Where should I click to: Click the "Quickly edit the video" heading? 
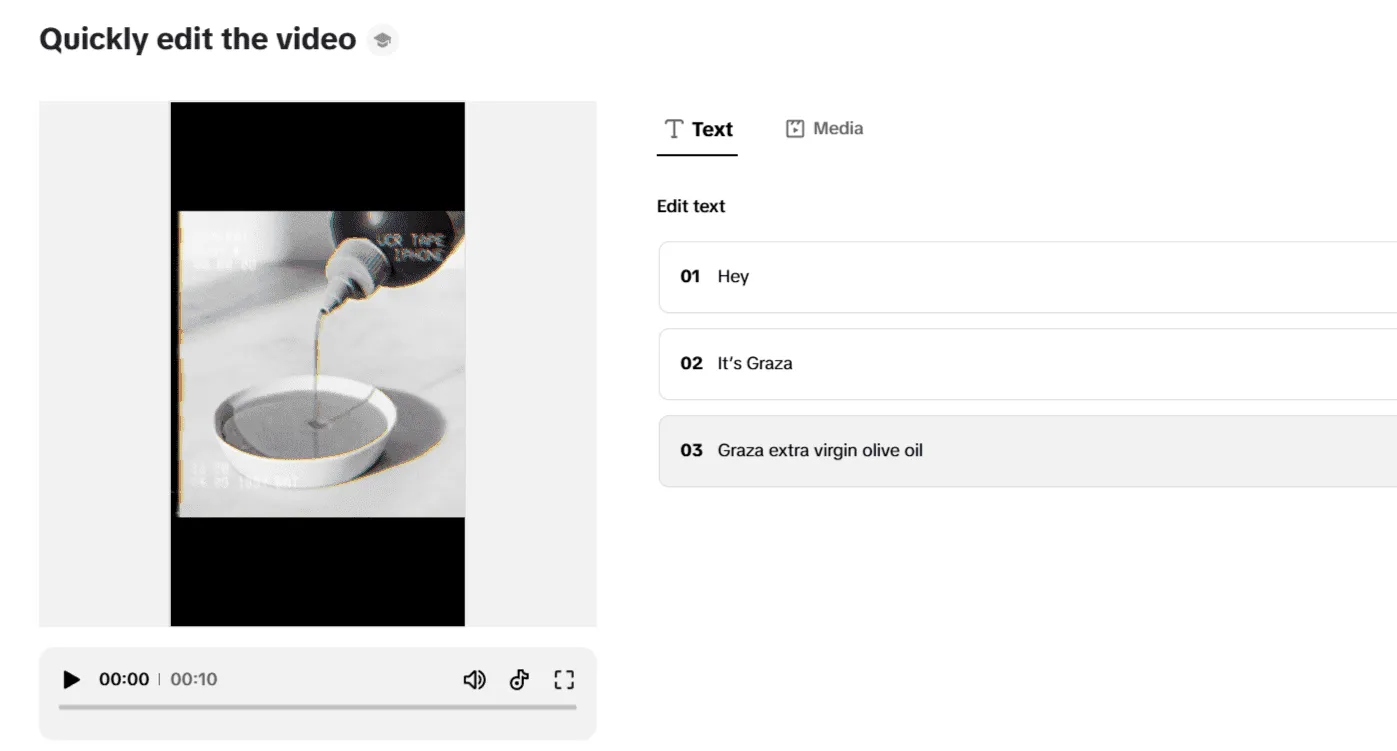click(198, 39)
